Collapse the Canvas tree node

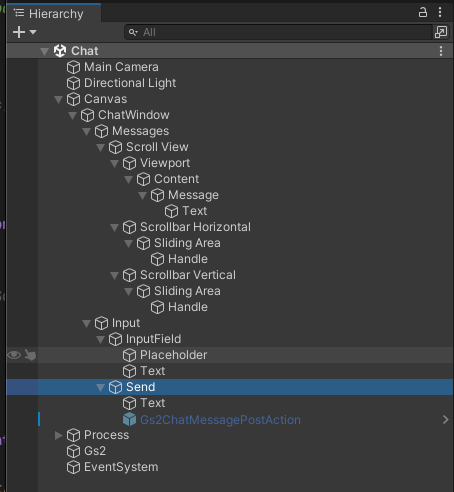pos(58,99)
